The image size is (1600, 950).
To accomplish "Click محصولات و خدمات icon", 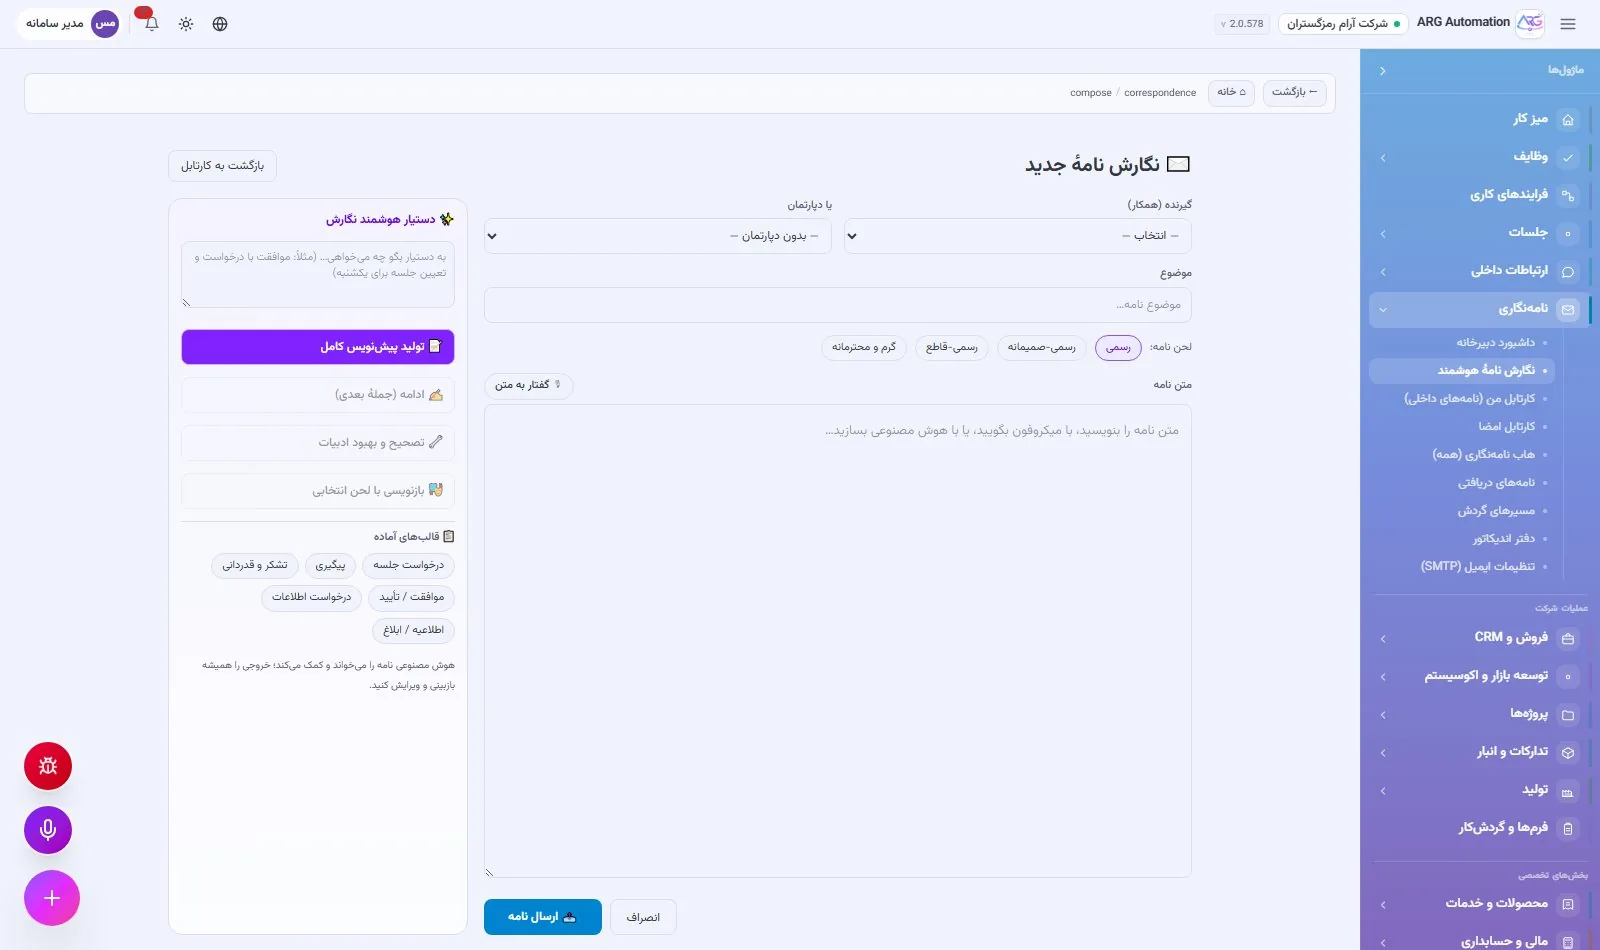I will tap(1568, 904).
